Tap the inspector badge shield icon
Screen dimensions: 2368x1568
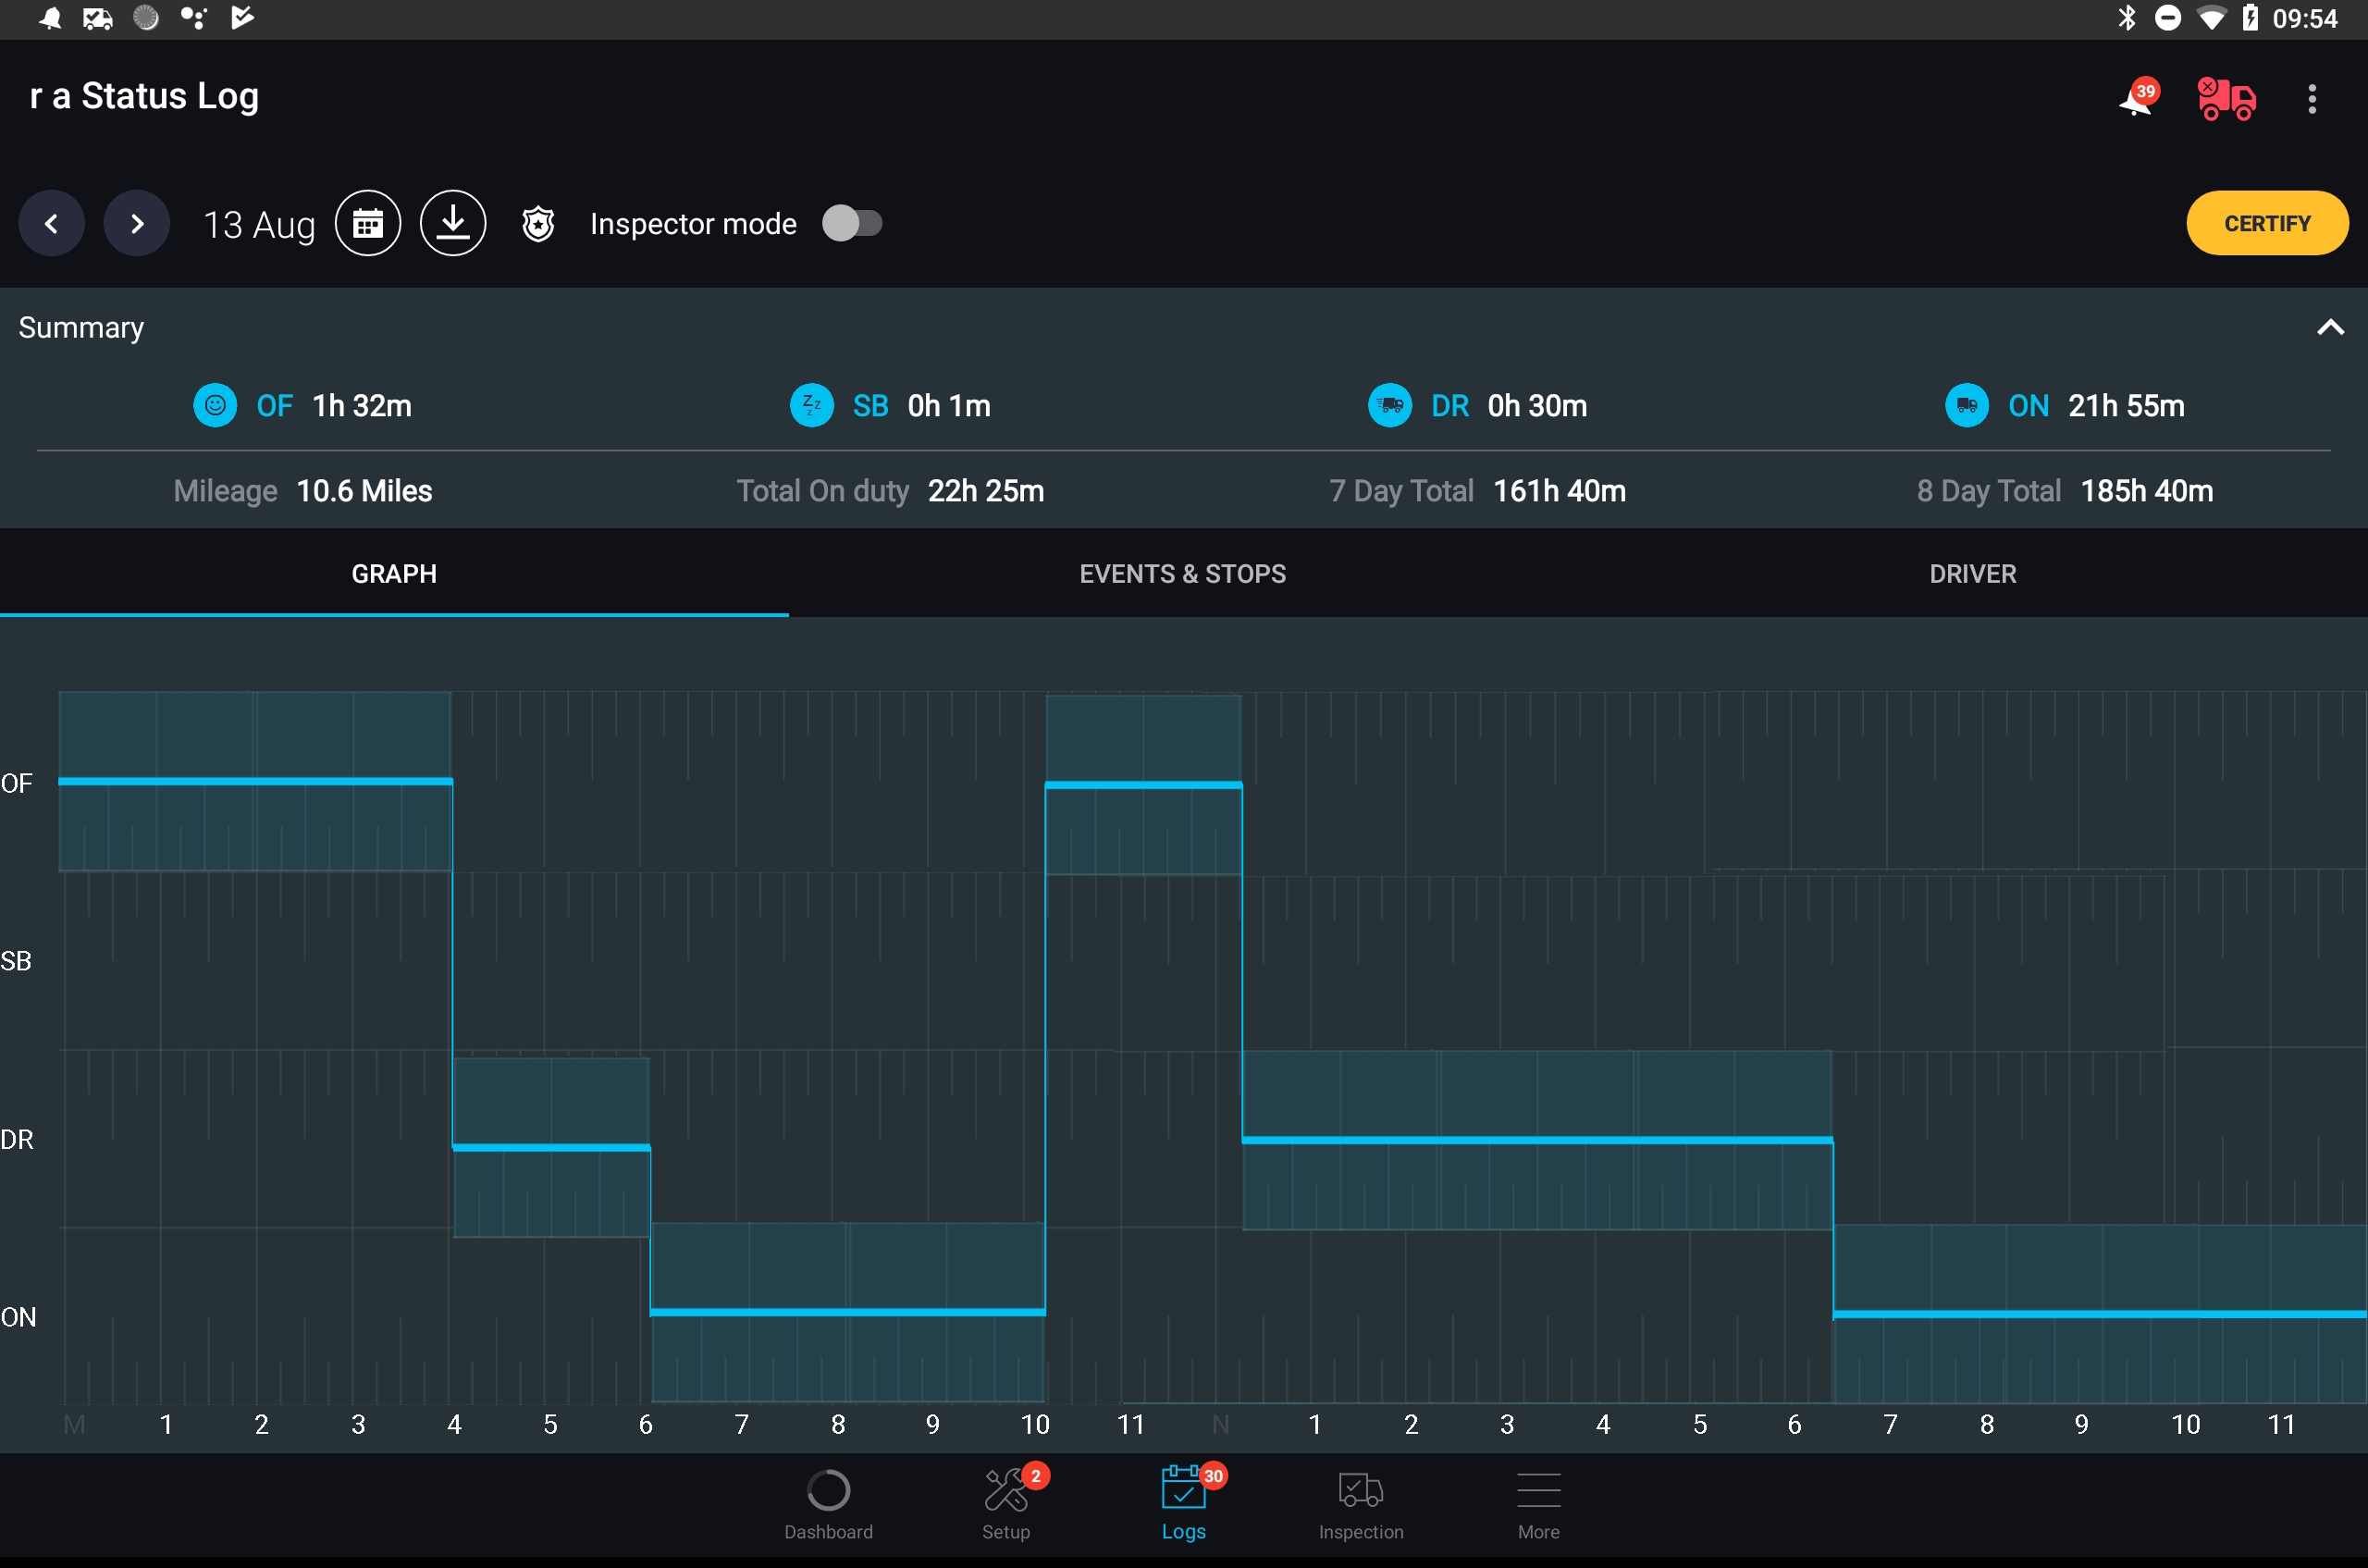[x=538, y=224]
